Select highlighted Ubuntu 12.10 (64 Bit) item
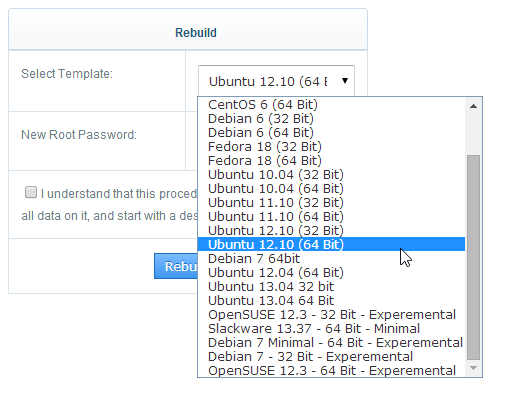The width and height of the screenshot is (517, 409). [331, 244]
